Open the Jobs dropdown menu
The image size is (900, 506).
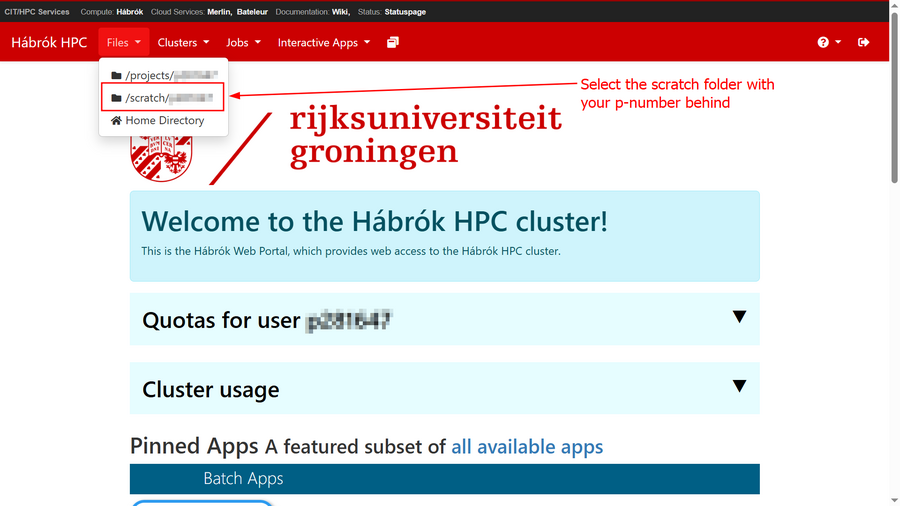243,42
